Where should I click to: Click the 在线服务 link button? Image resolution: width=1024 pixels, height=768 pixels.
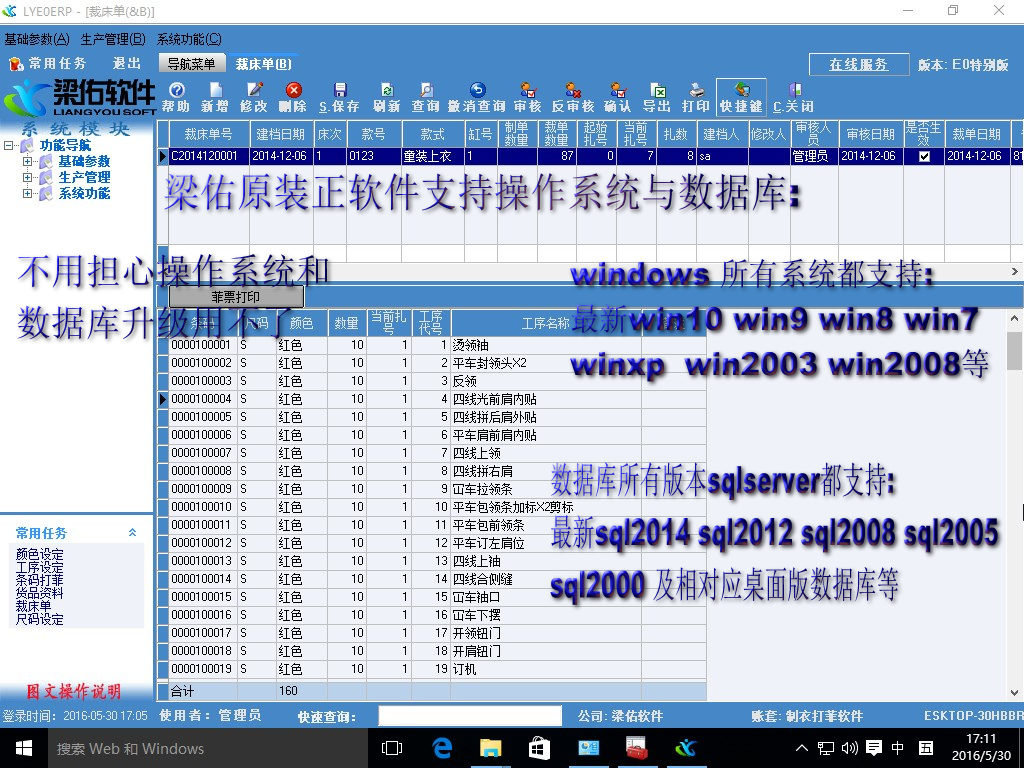pos(859,64)
